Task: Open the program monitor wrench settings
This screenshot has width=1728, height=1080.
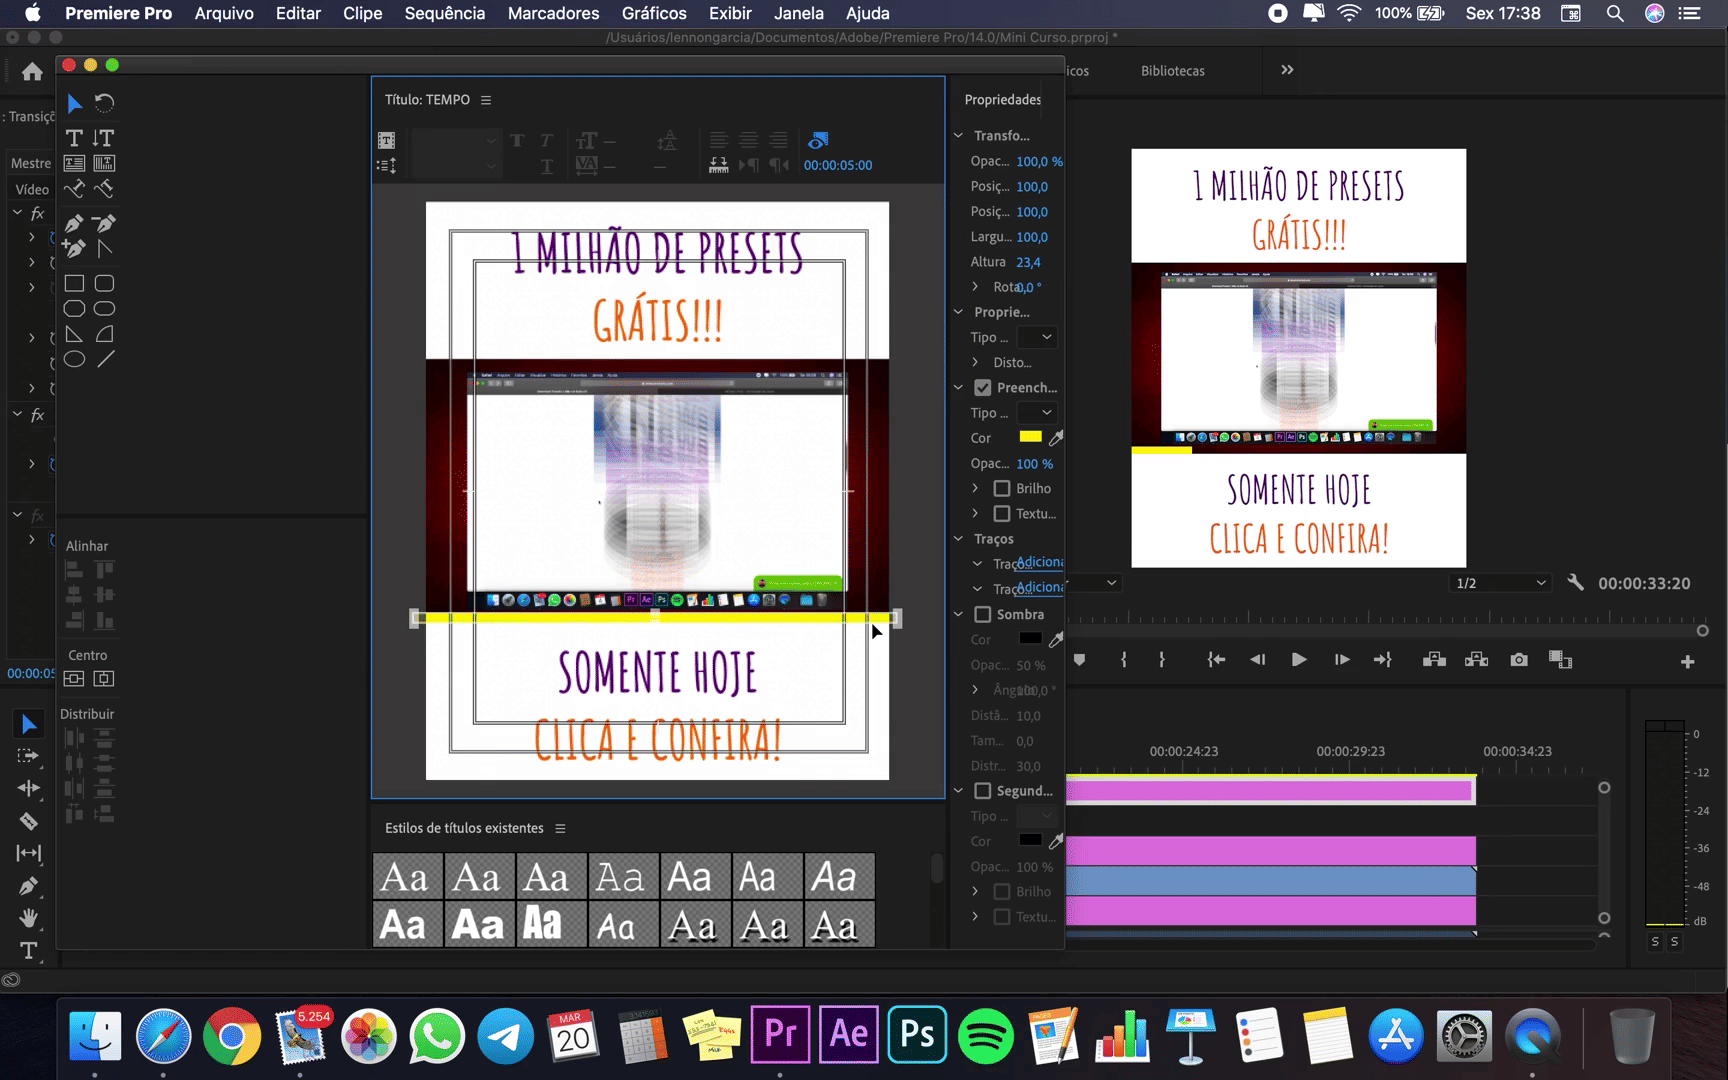Action: tap(1575, 583)
